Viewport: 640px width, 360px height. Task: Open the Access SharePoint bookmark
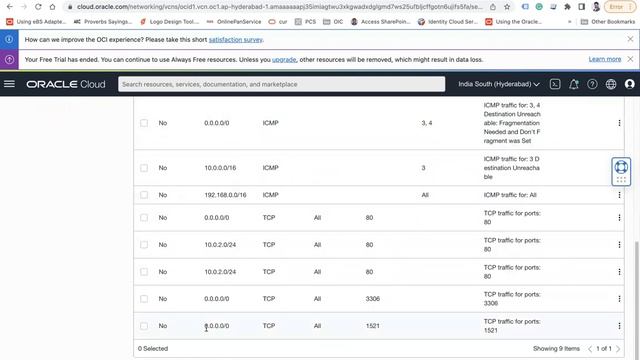(x=381, y=22)
